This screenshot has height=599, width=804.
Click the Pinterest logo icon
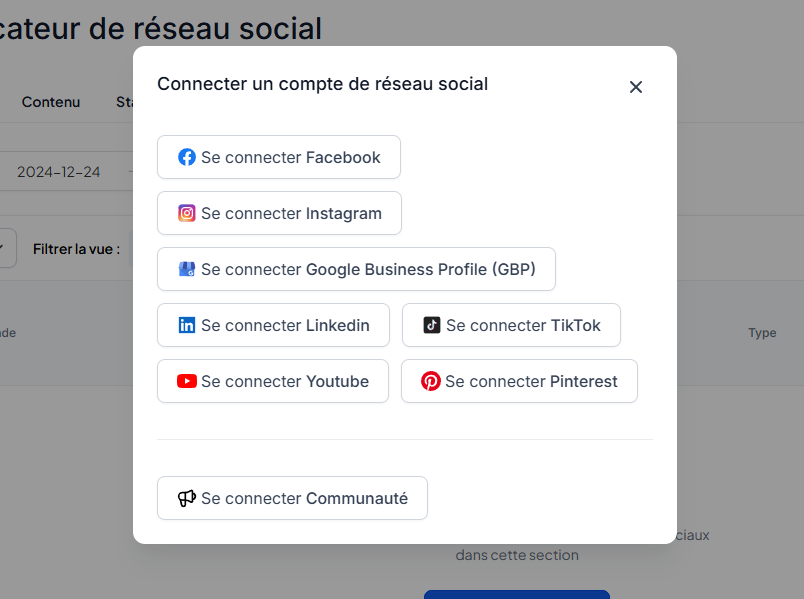431,381
